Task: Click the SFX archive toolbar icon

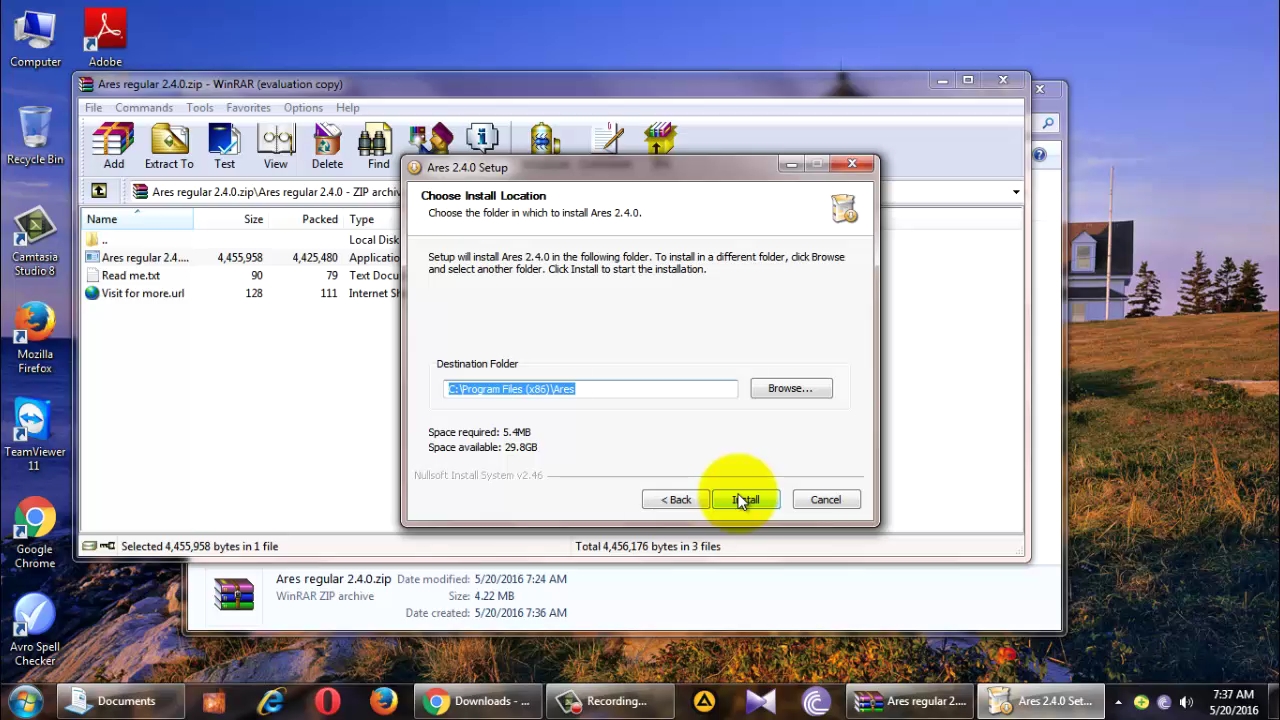Action: (x=659, y=139)
